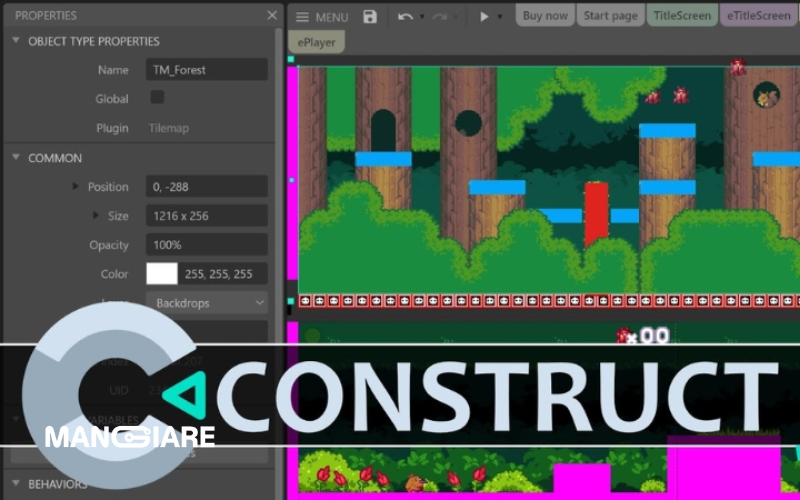Collapse the Common section
The width and height of the screenshot is (800, 500).
[x=16, y=157]
